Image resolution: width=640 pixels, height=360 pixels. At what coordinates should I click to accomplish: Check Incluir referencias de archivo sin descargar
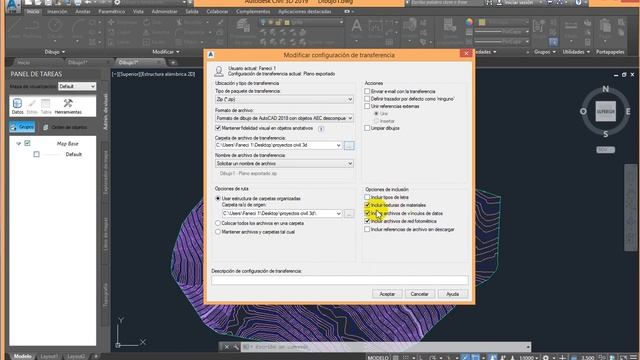pyautogui.click(x=367, y=229)
